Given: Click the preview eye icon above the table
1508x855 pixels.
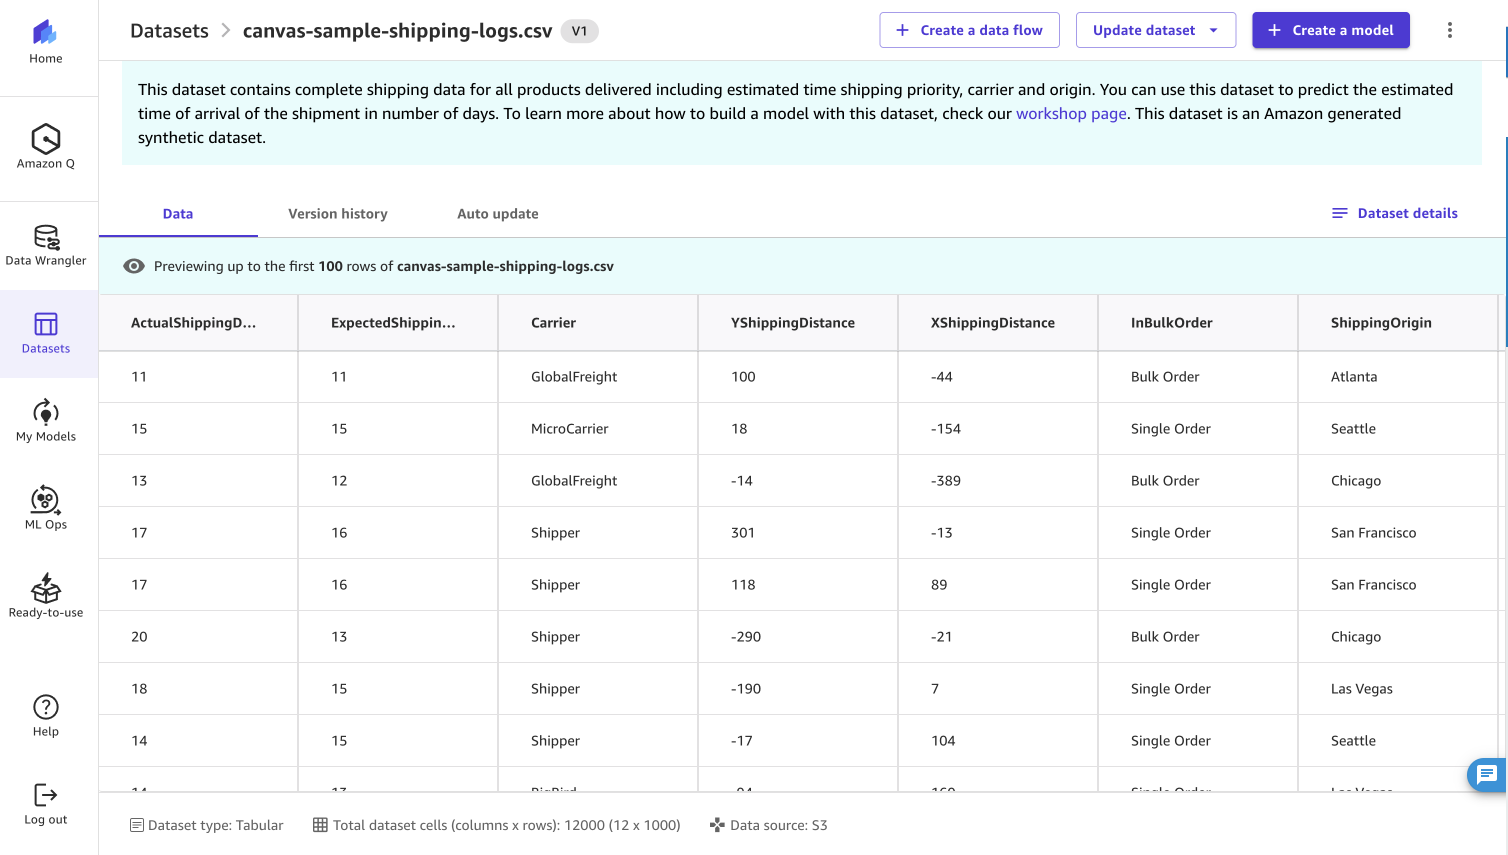Looking at the screenshot, I should 133,266.
